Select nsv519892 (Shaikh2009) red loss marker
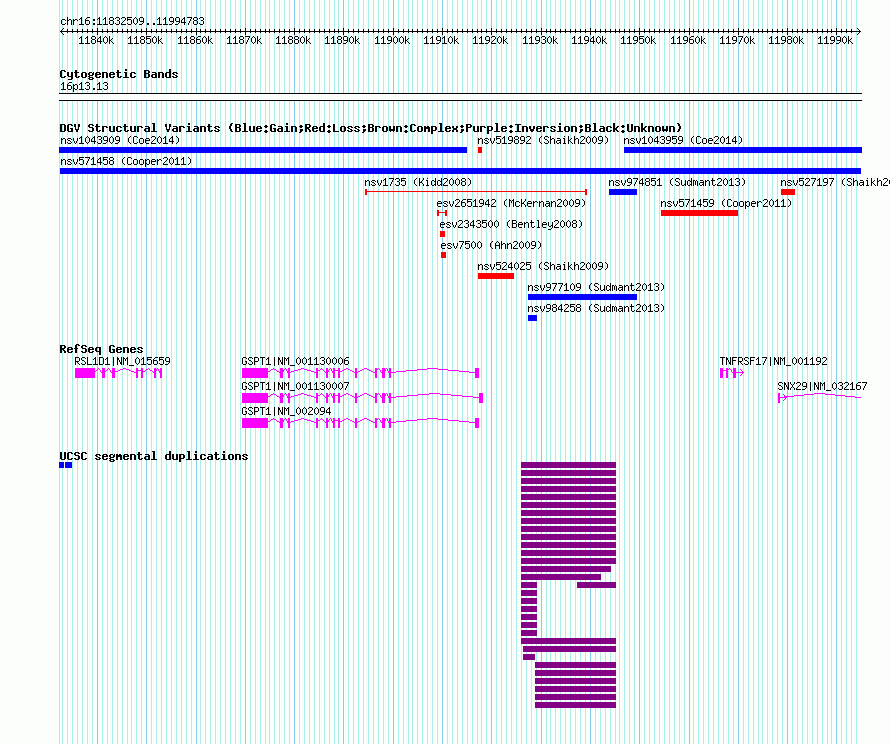This screenshot has height=744, width=890. 480,150
